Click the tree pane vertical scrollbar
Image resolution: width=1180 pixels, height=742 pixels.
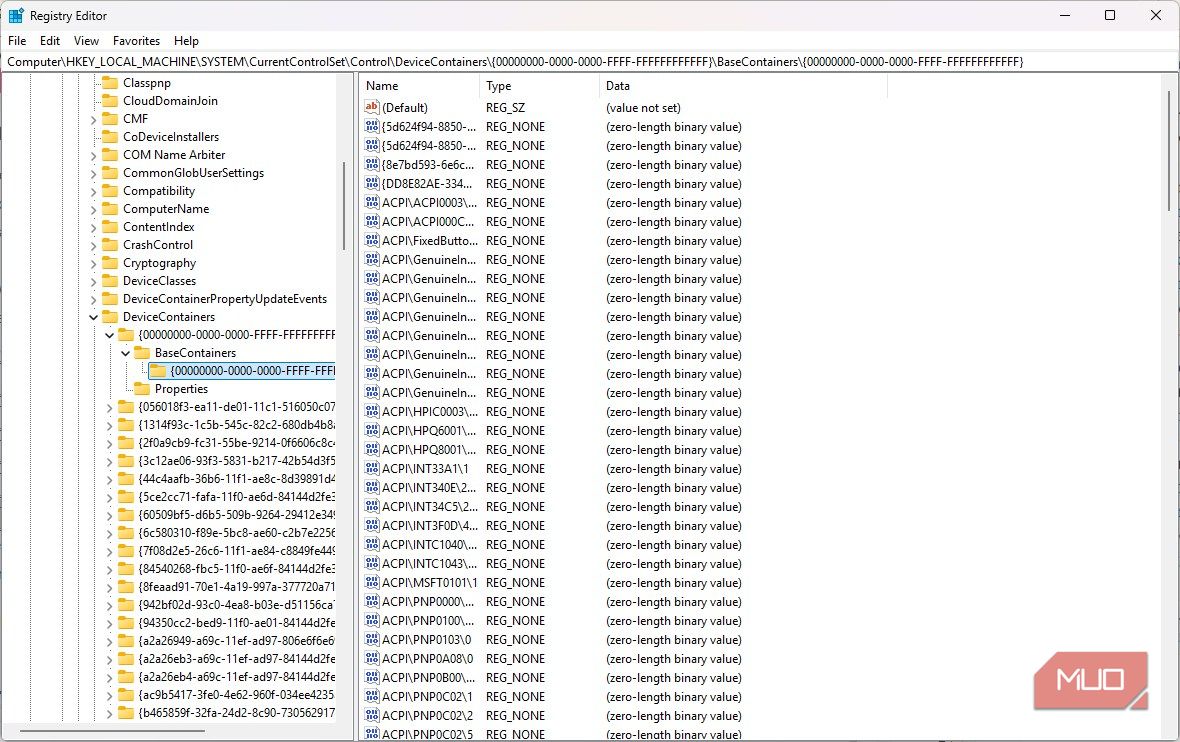pyautogui.click(x=345, y=205)
